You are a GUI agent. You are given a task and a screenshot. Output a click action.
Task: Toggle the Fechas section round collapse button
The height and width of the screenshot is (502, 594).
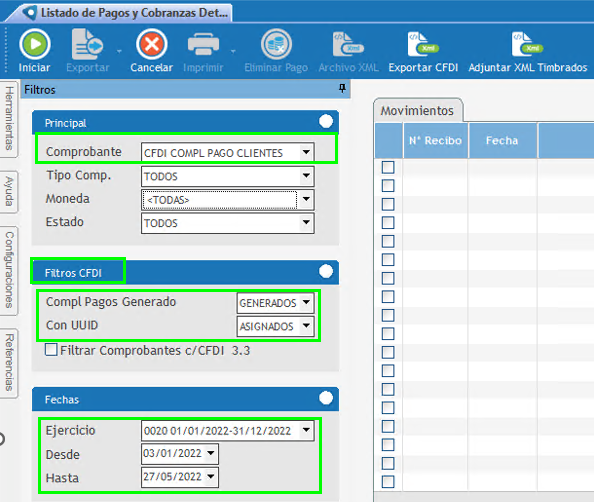[326, 398]
